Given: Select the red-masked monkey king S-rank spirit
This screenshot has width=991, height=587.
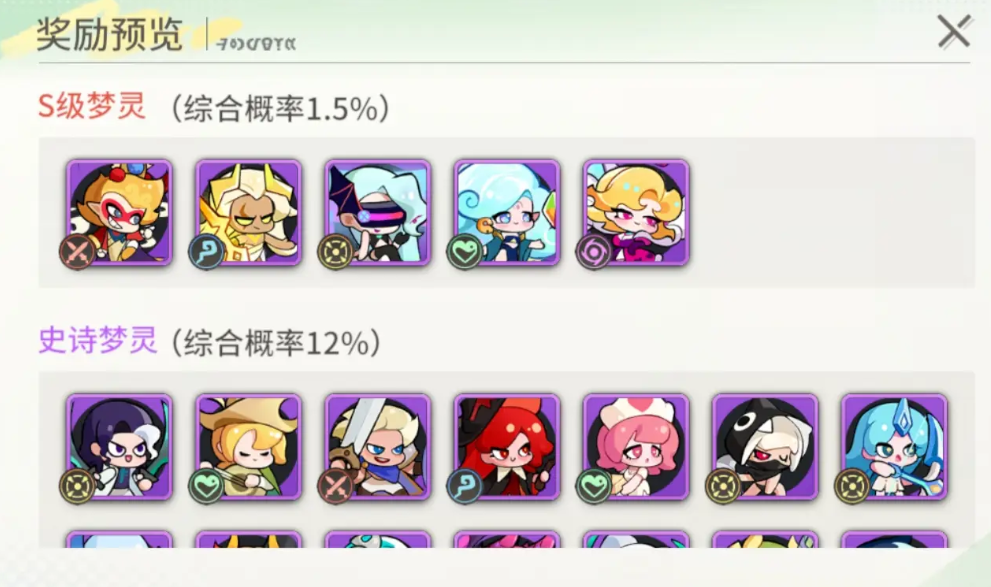Looking at the screenshot, I should (x=119, y=212).
